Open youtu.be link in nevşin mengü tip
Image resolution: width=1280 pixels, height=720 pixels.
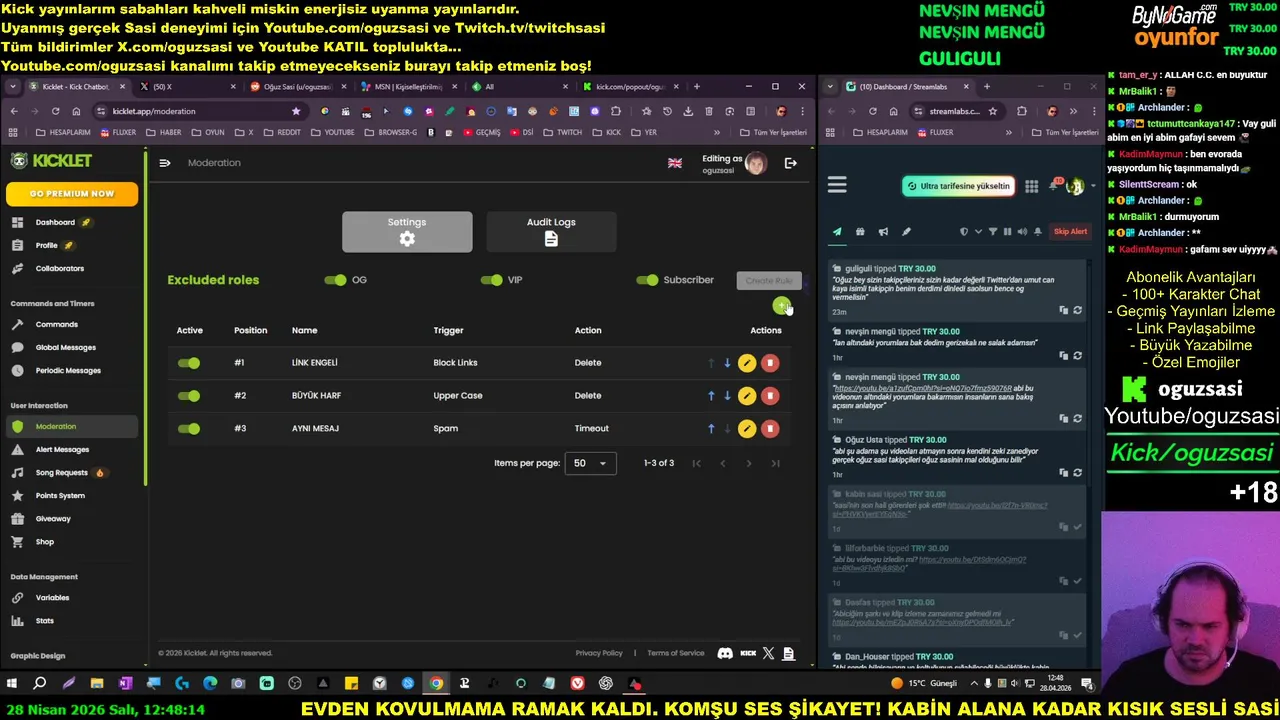click(923, 388)
